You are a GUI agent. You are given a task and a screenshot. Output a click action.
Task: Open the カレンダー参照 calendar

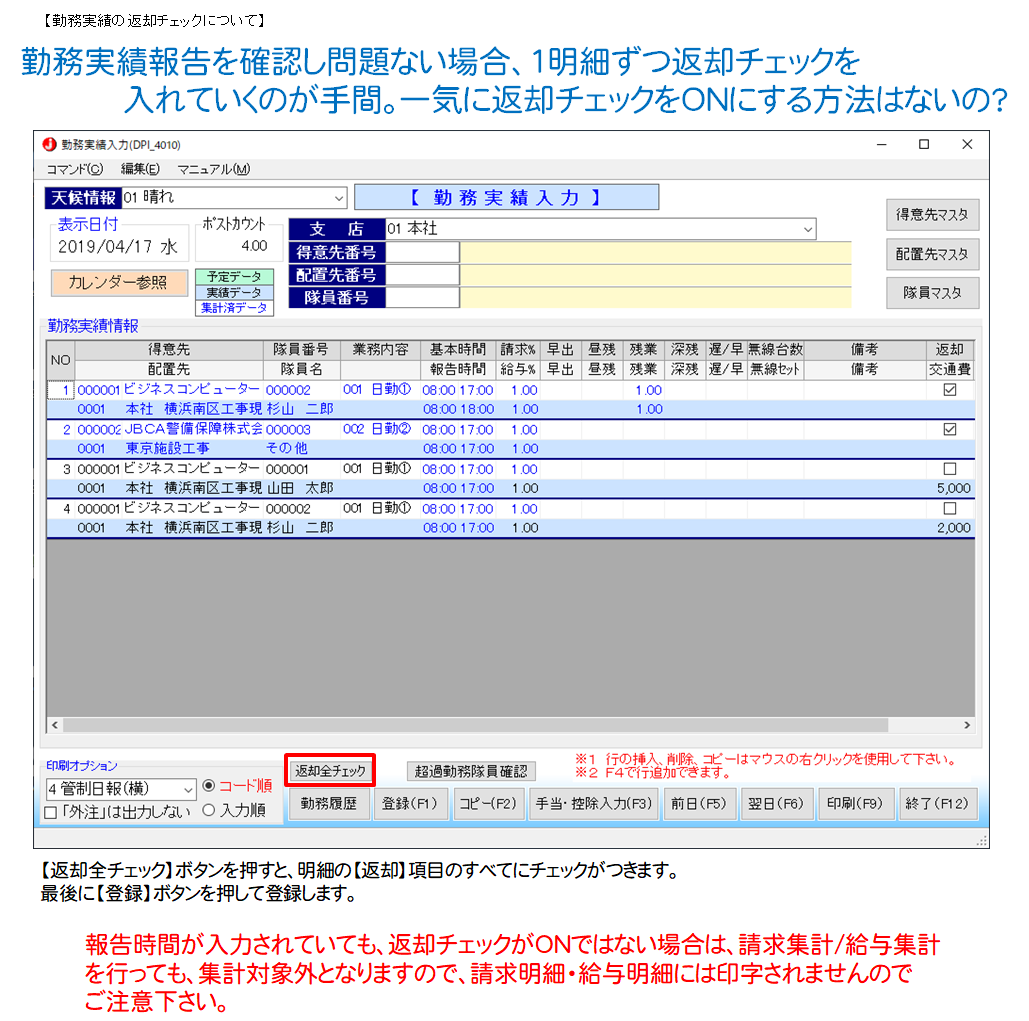[x=119, y=283]
